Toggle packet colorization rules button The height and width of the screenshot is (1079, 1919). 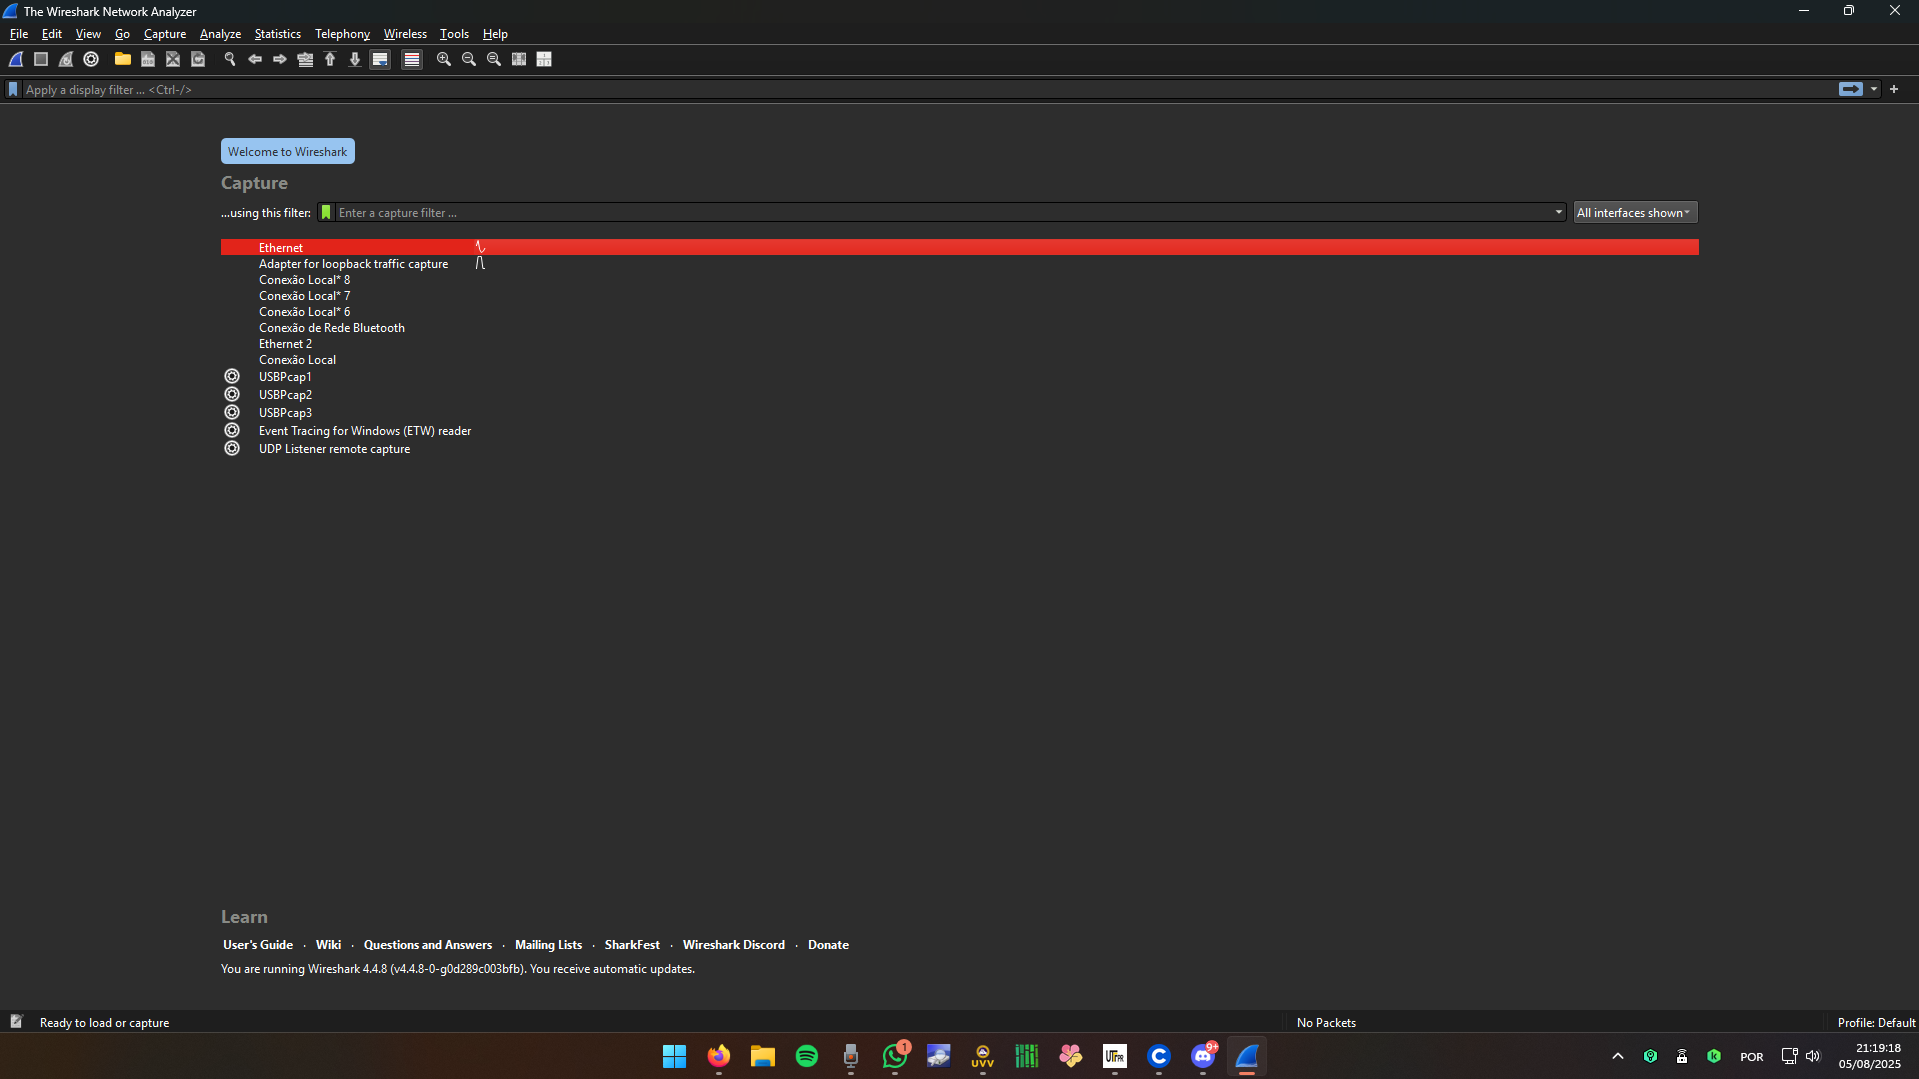pyautogui.click(x=411, y=60)
